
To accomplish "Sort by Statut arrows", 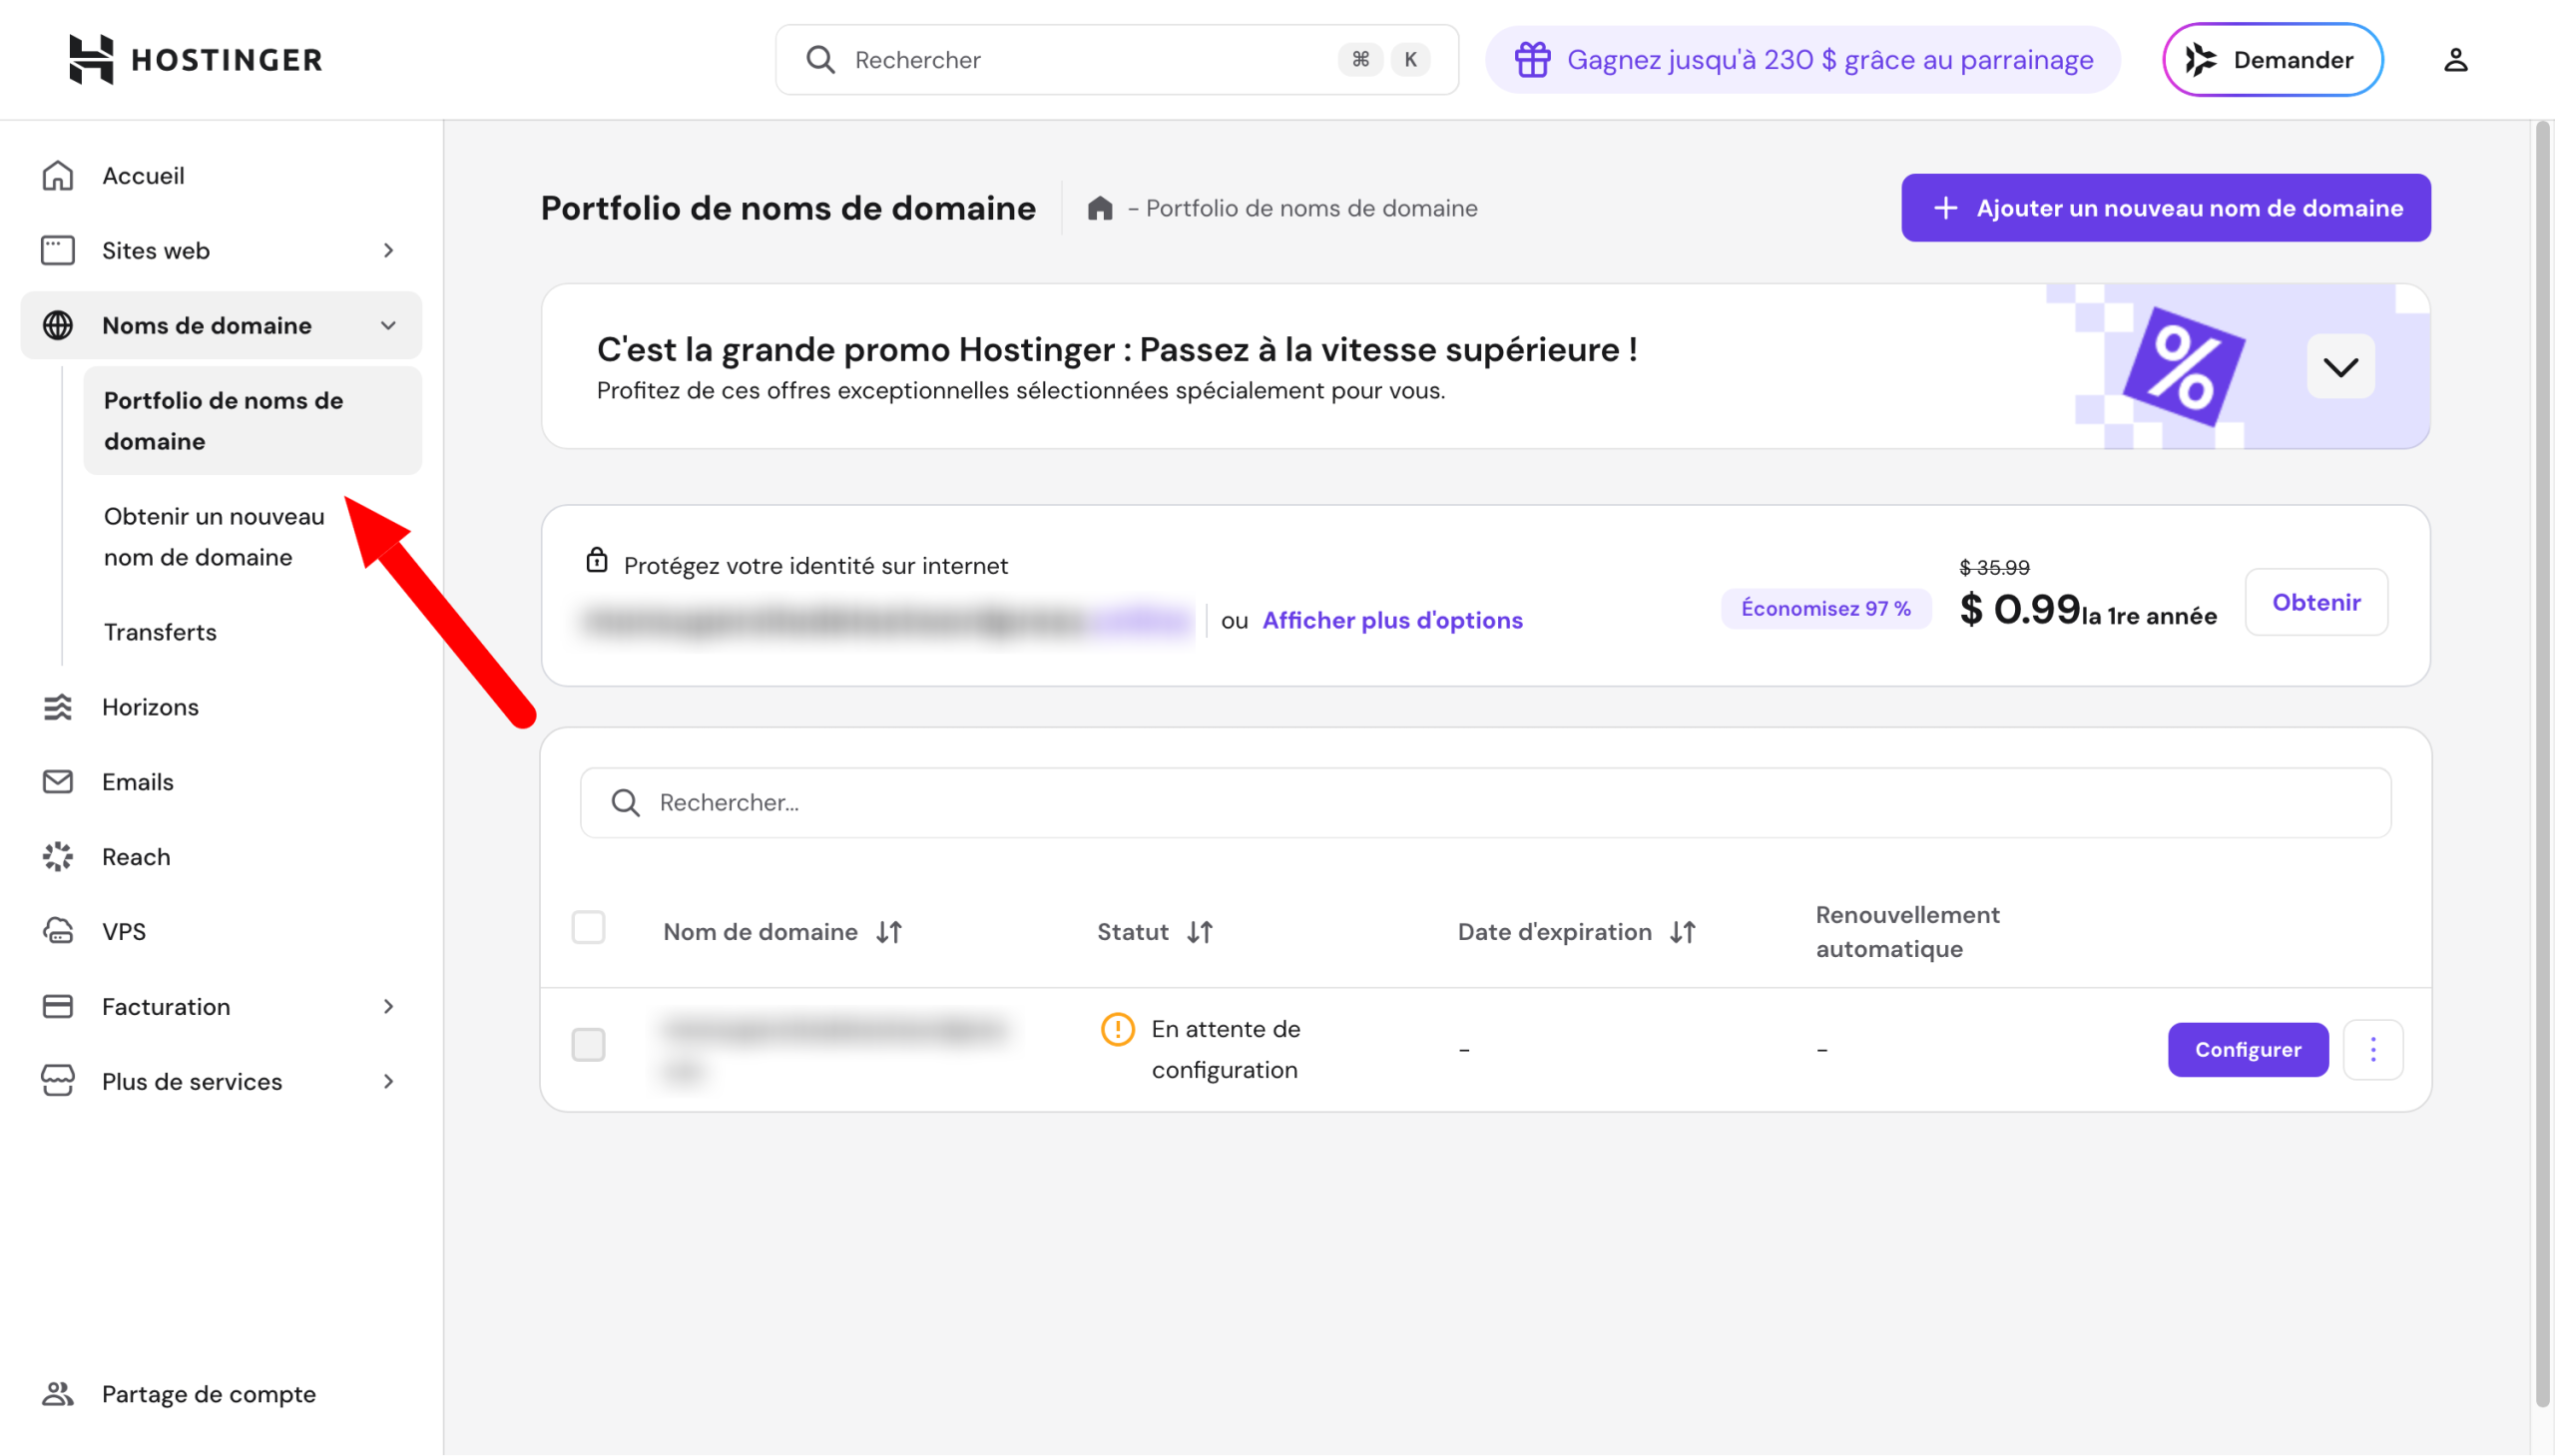I will (x=1200, y=933).
